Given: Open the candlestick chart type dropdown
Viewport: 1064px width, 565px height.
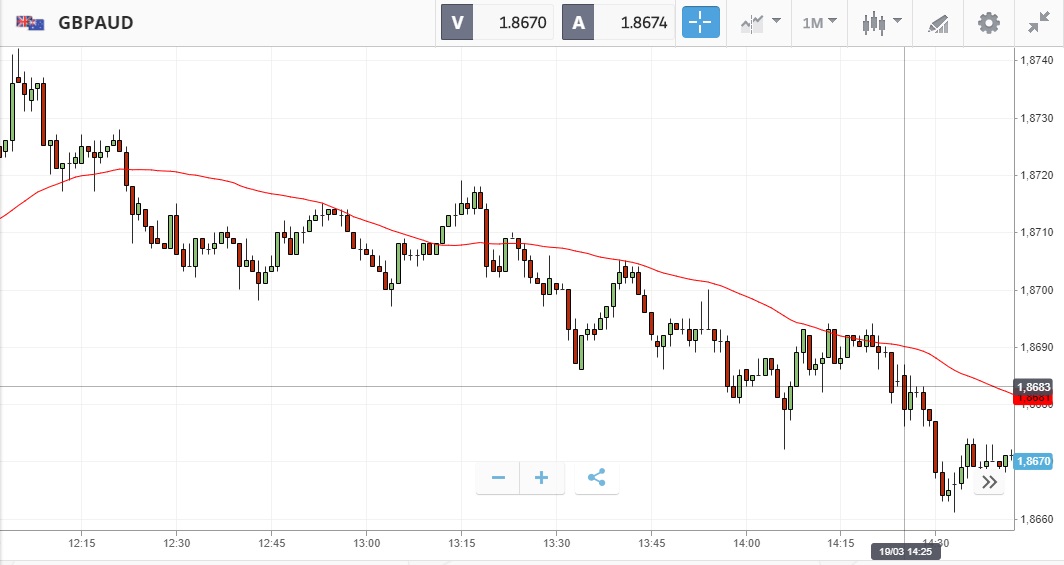Looking at the screenshot, I should (881, 22).
